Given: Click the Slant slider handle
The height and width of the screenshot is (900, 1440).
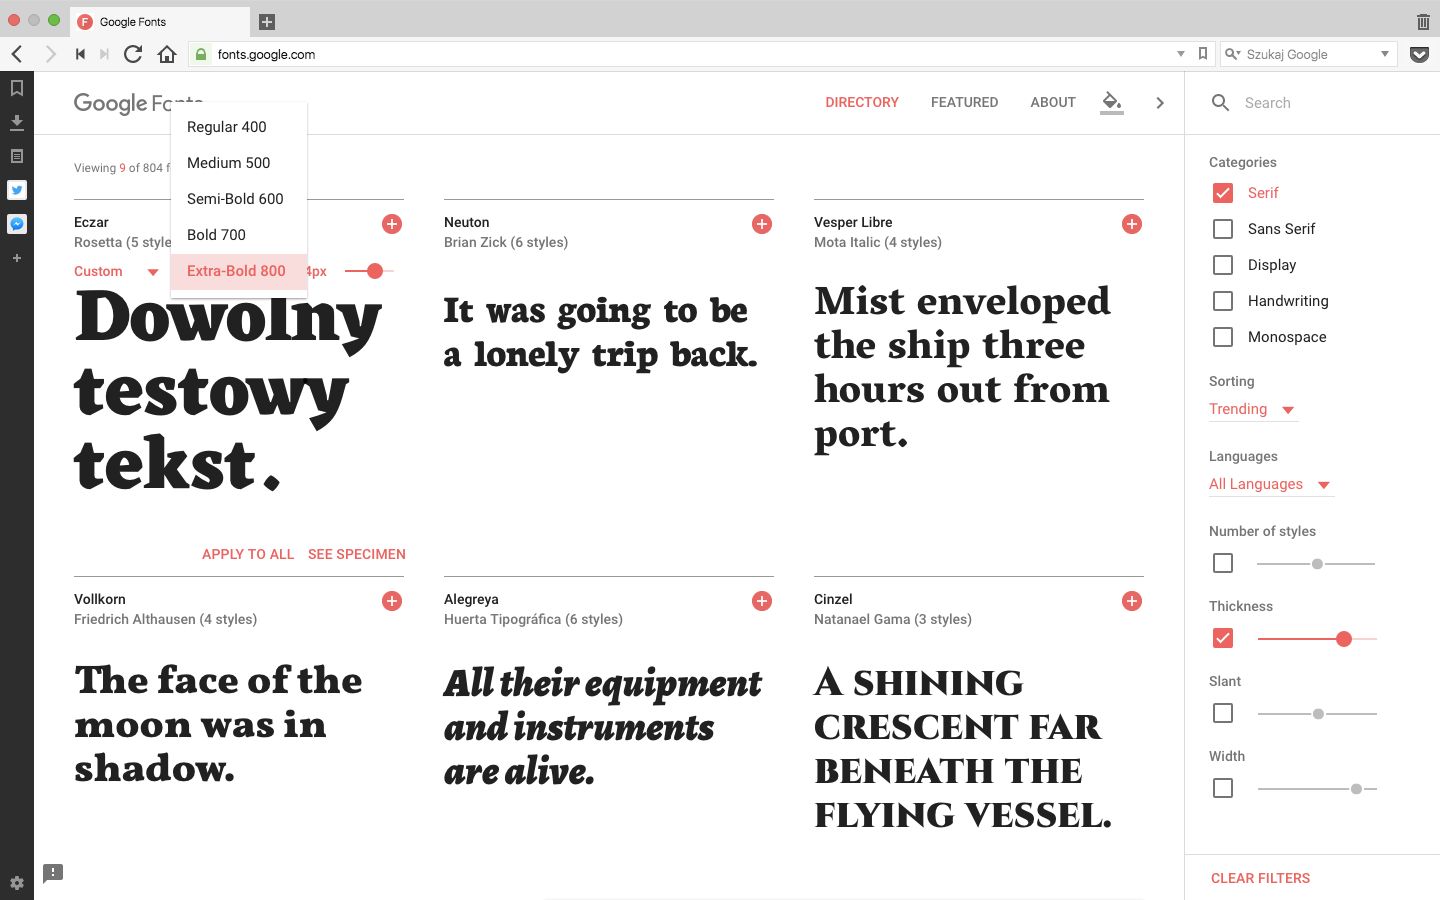Looking at the screenshot, I should [x=1318, y=714].
